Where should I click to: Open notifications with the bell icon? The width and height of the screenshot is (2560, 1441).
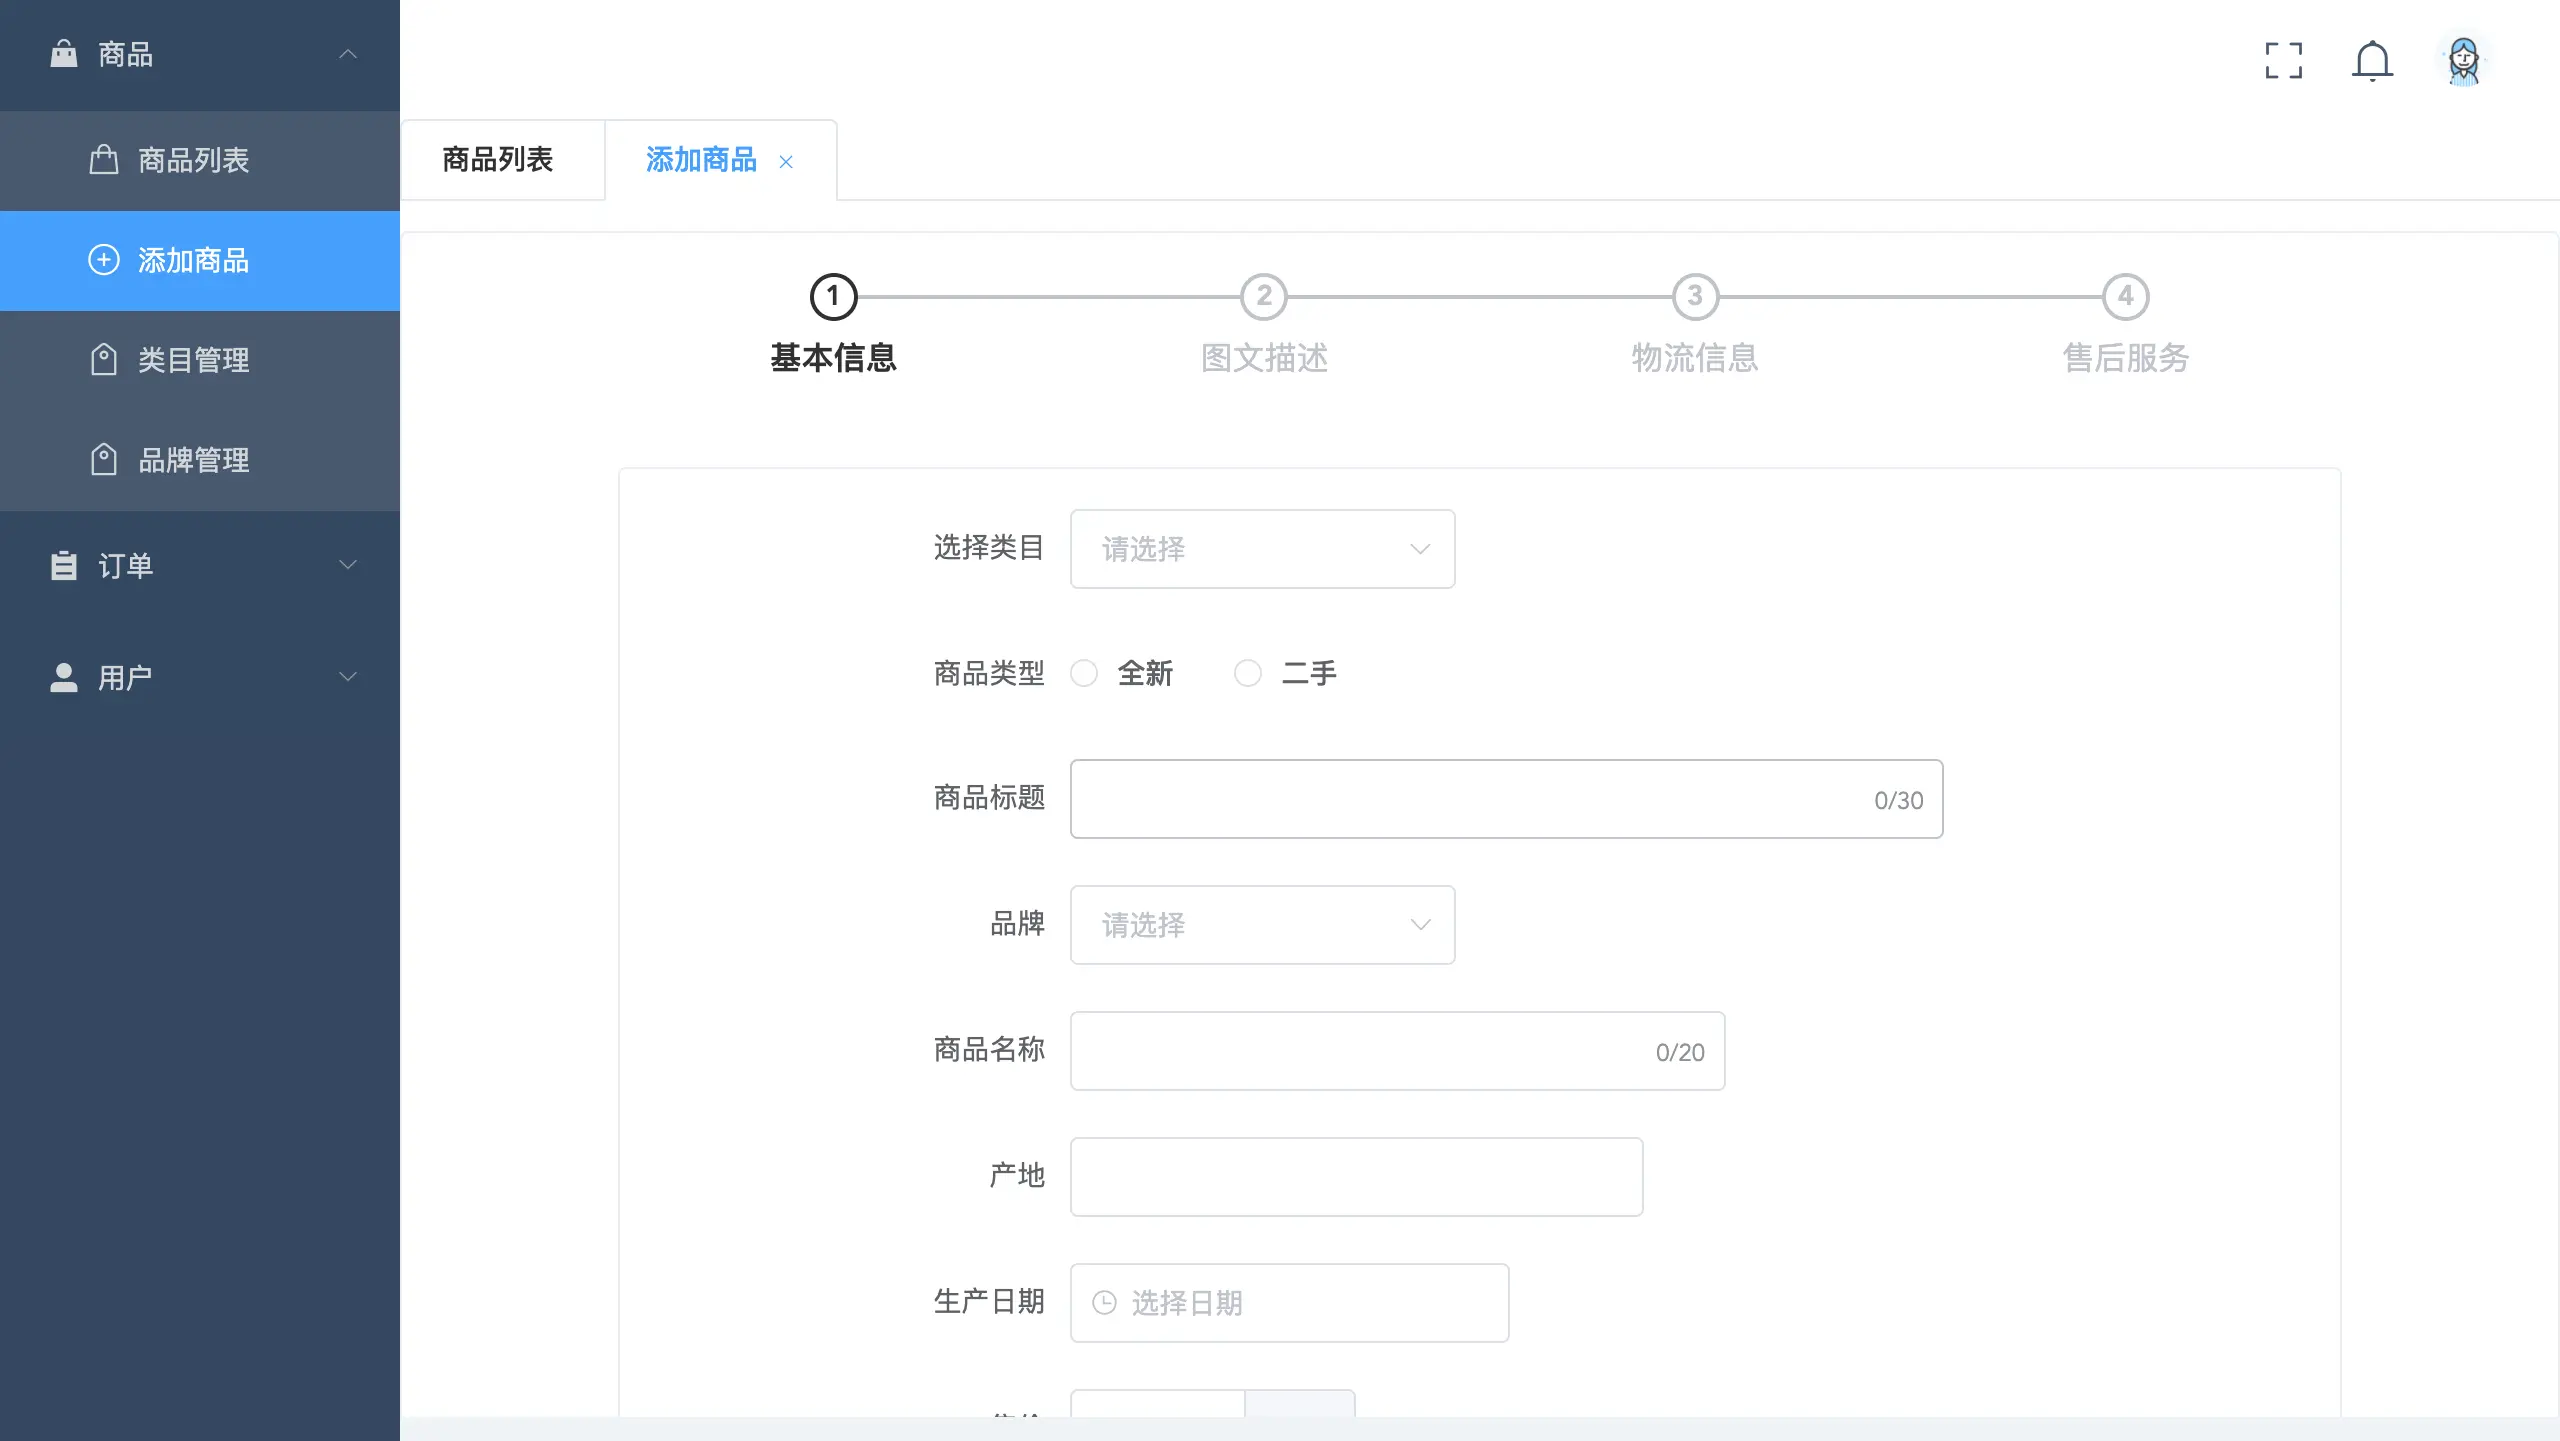point(2372,61)
